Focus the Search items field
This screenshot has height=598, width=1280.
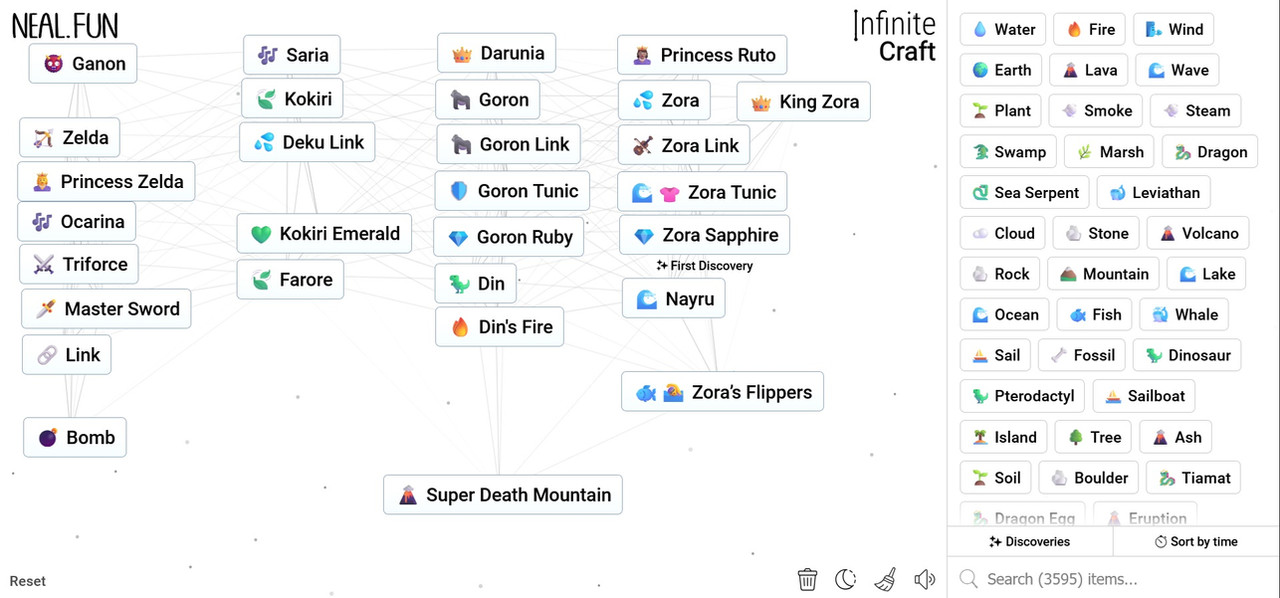(1113, 578)
